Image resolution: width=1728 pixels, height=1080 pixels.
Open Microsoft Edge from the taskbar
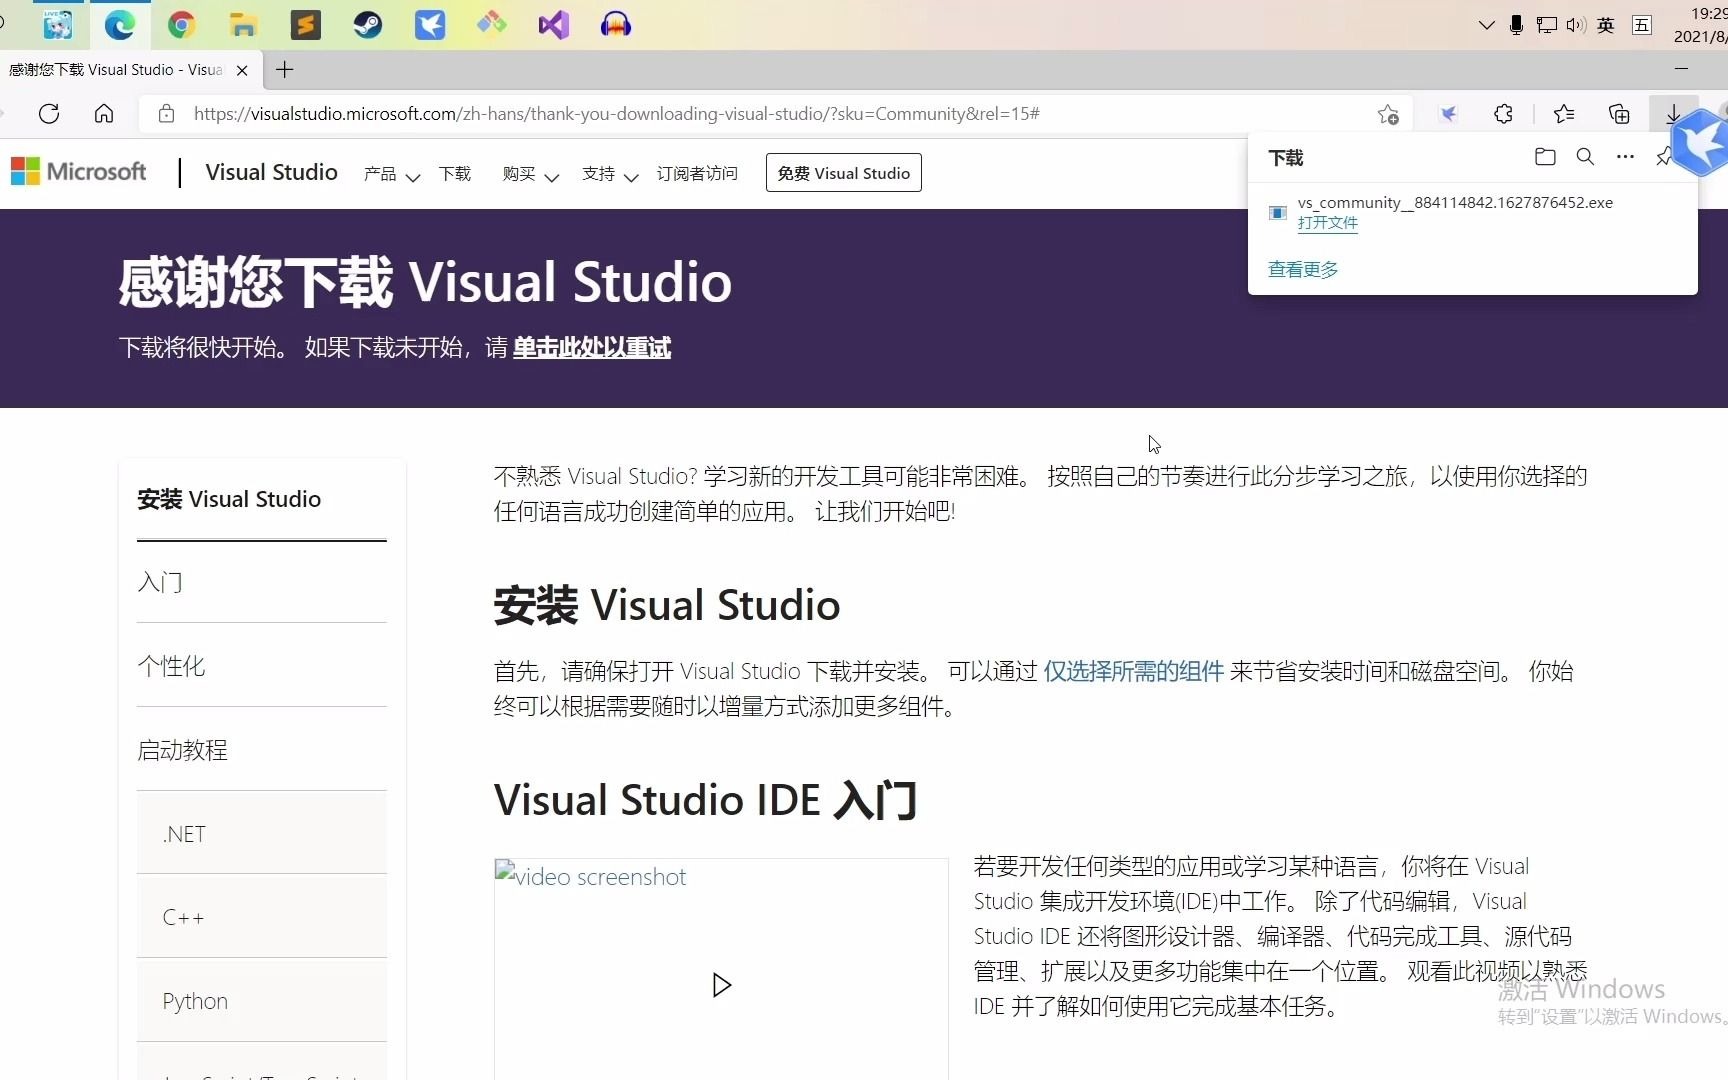[120, 25]
